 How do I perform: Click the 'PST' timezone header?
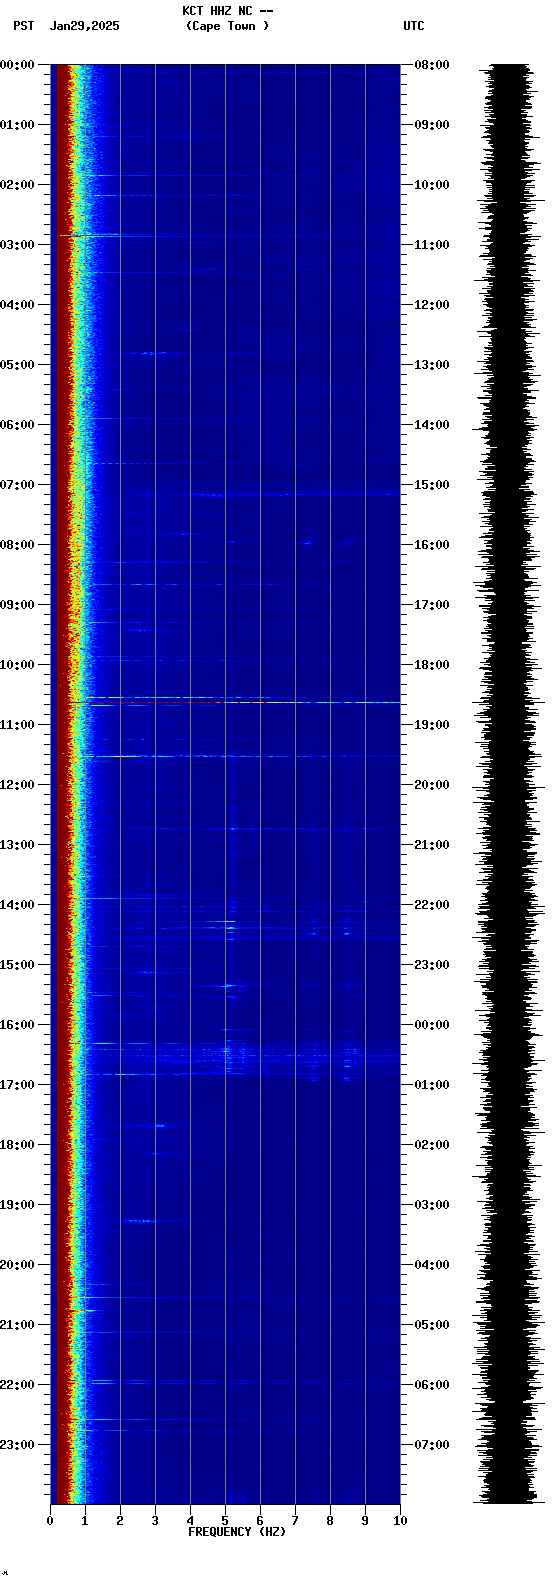[23, 26]
